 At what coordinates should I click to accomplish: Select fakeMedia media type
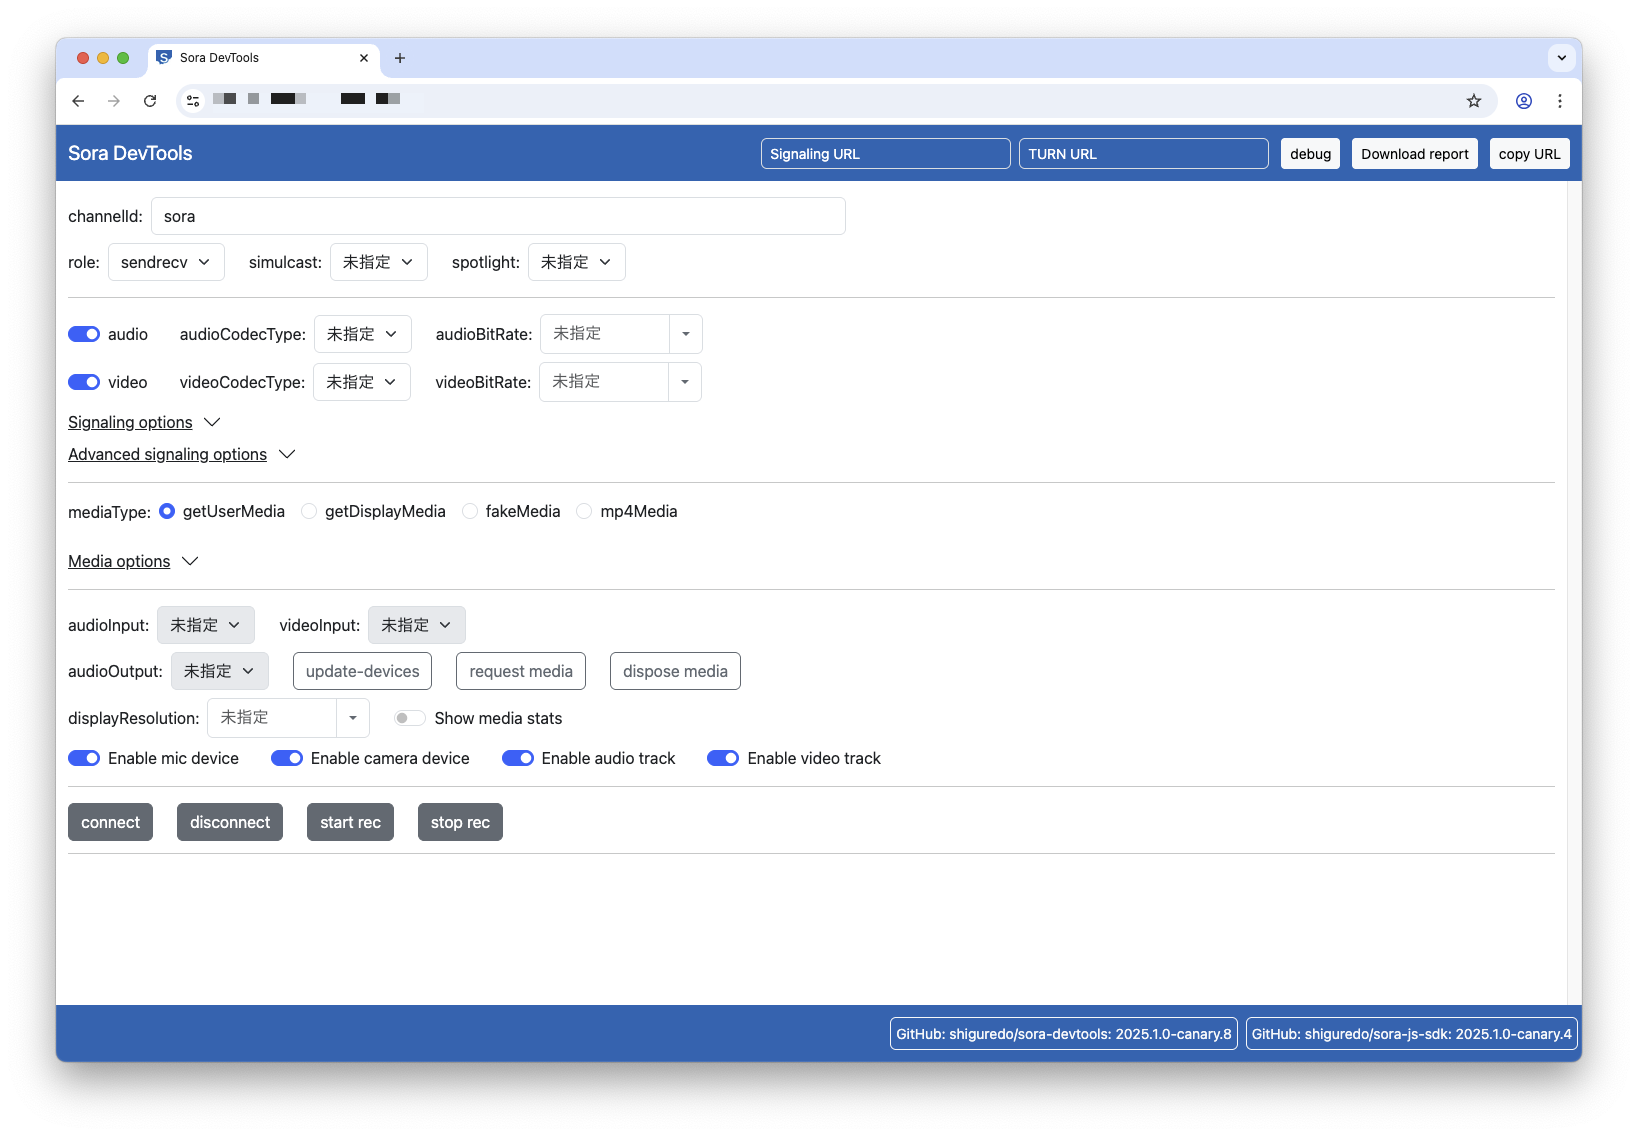pos(470,511)
